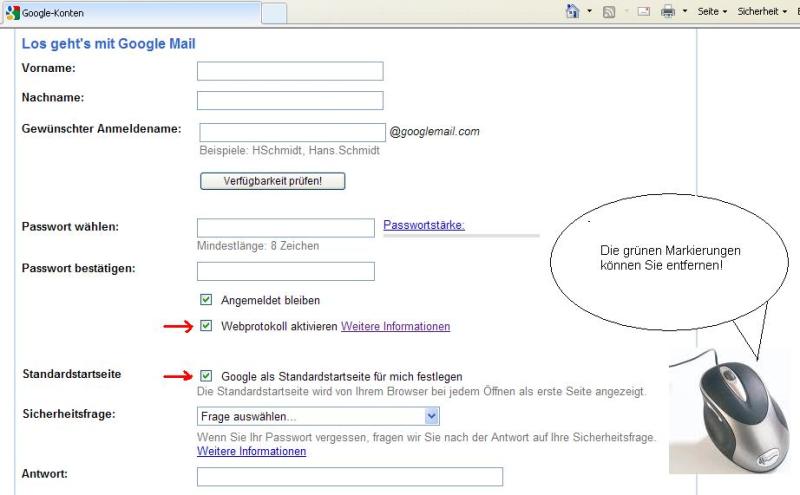Open 'Weitere Informationen' link next to Webprotokoll
Viewport: 800px width, 495px height.
pos(395,326)
